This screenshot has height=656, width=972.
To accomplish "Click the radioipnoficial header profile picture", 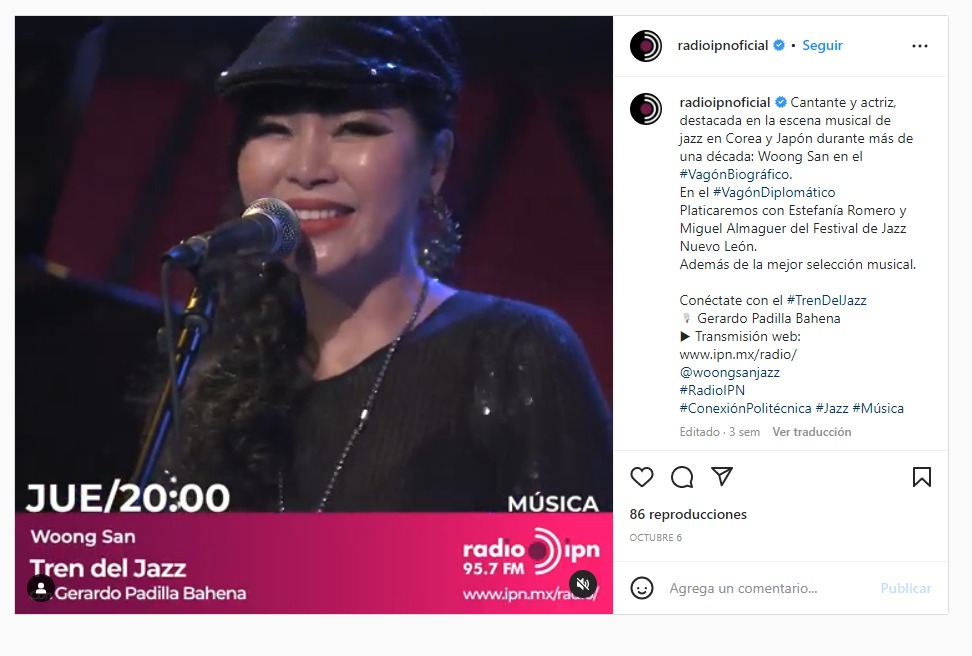I will 646,46.
